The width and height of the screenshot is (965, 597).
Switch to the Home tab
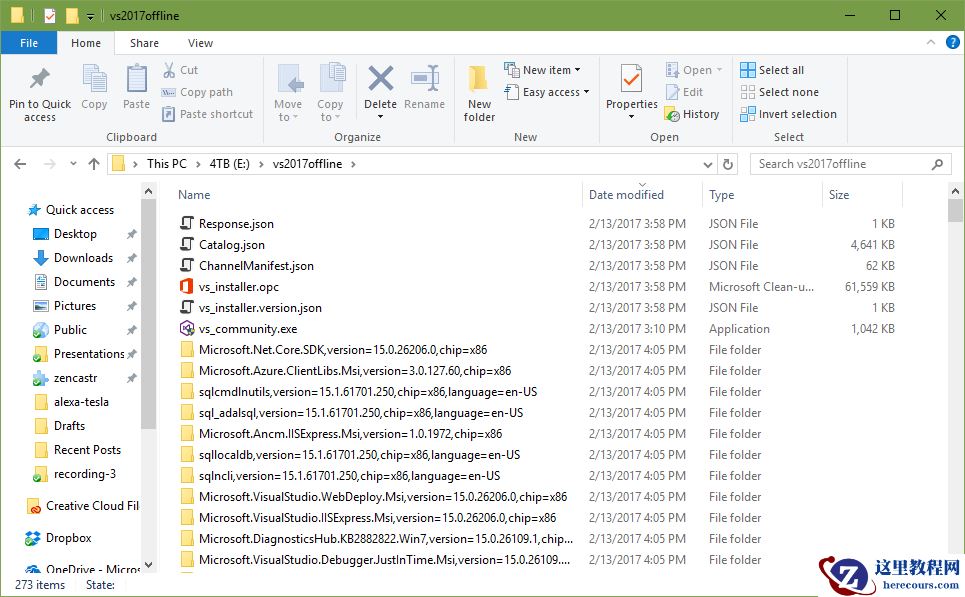86,43
